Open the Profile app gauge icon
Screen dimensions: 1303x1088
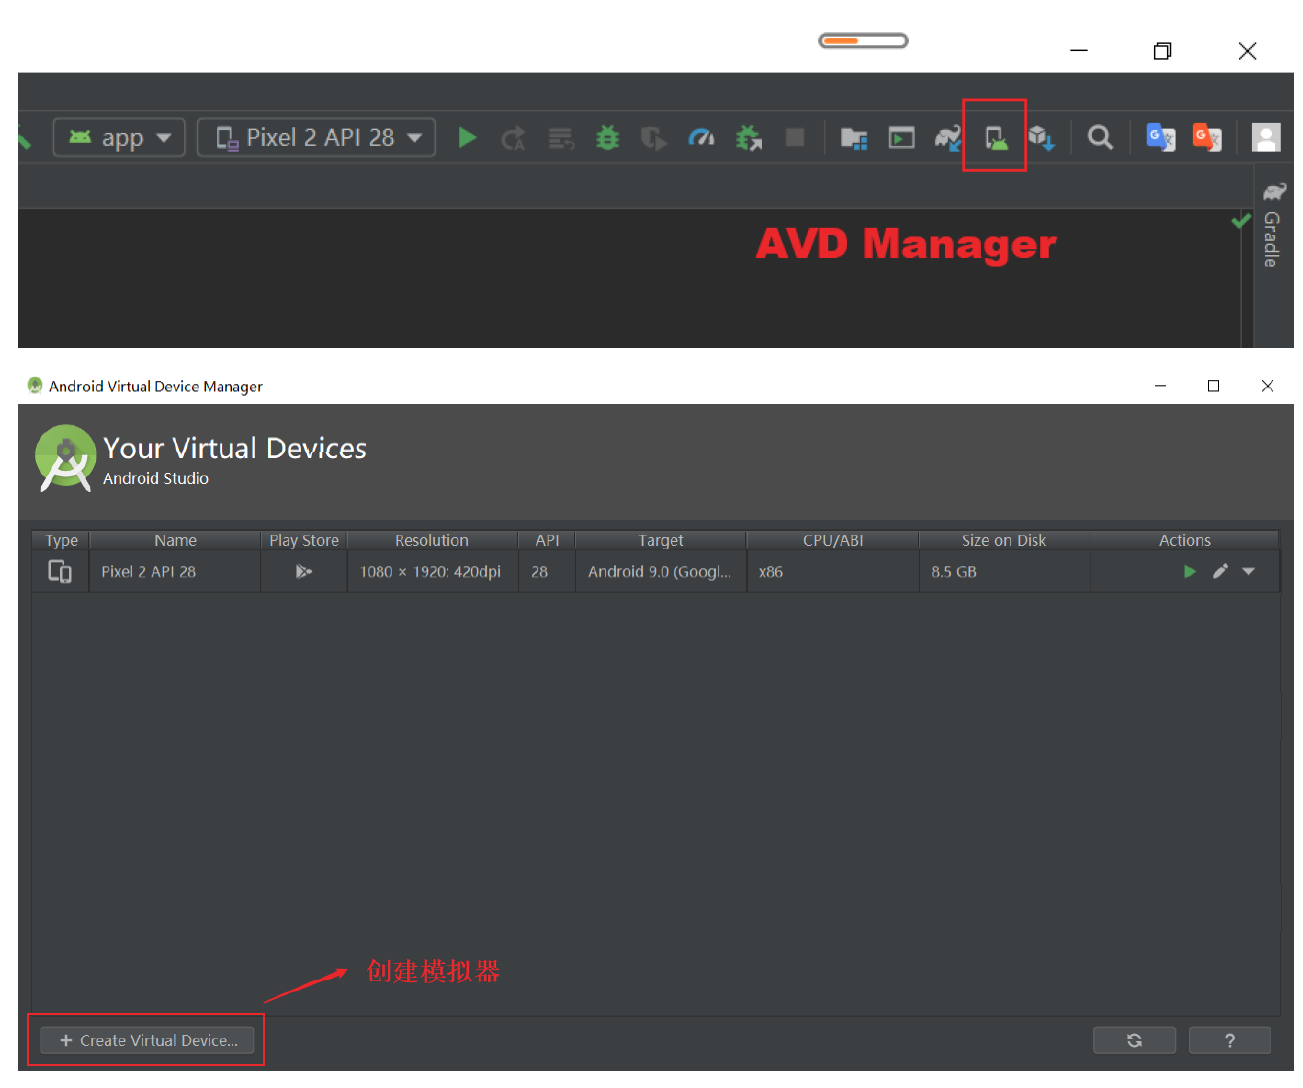(701, 137)
